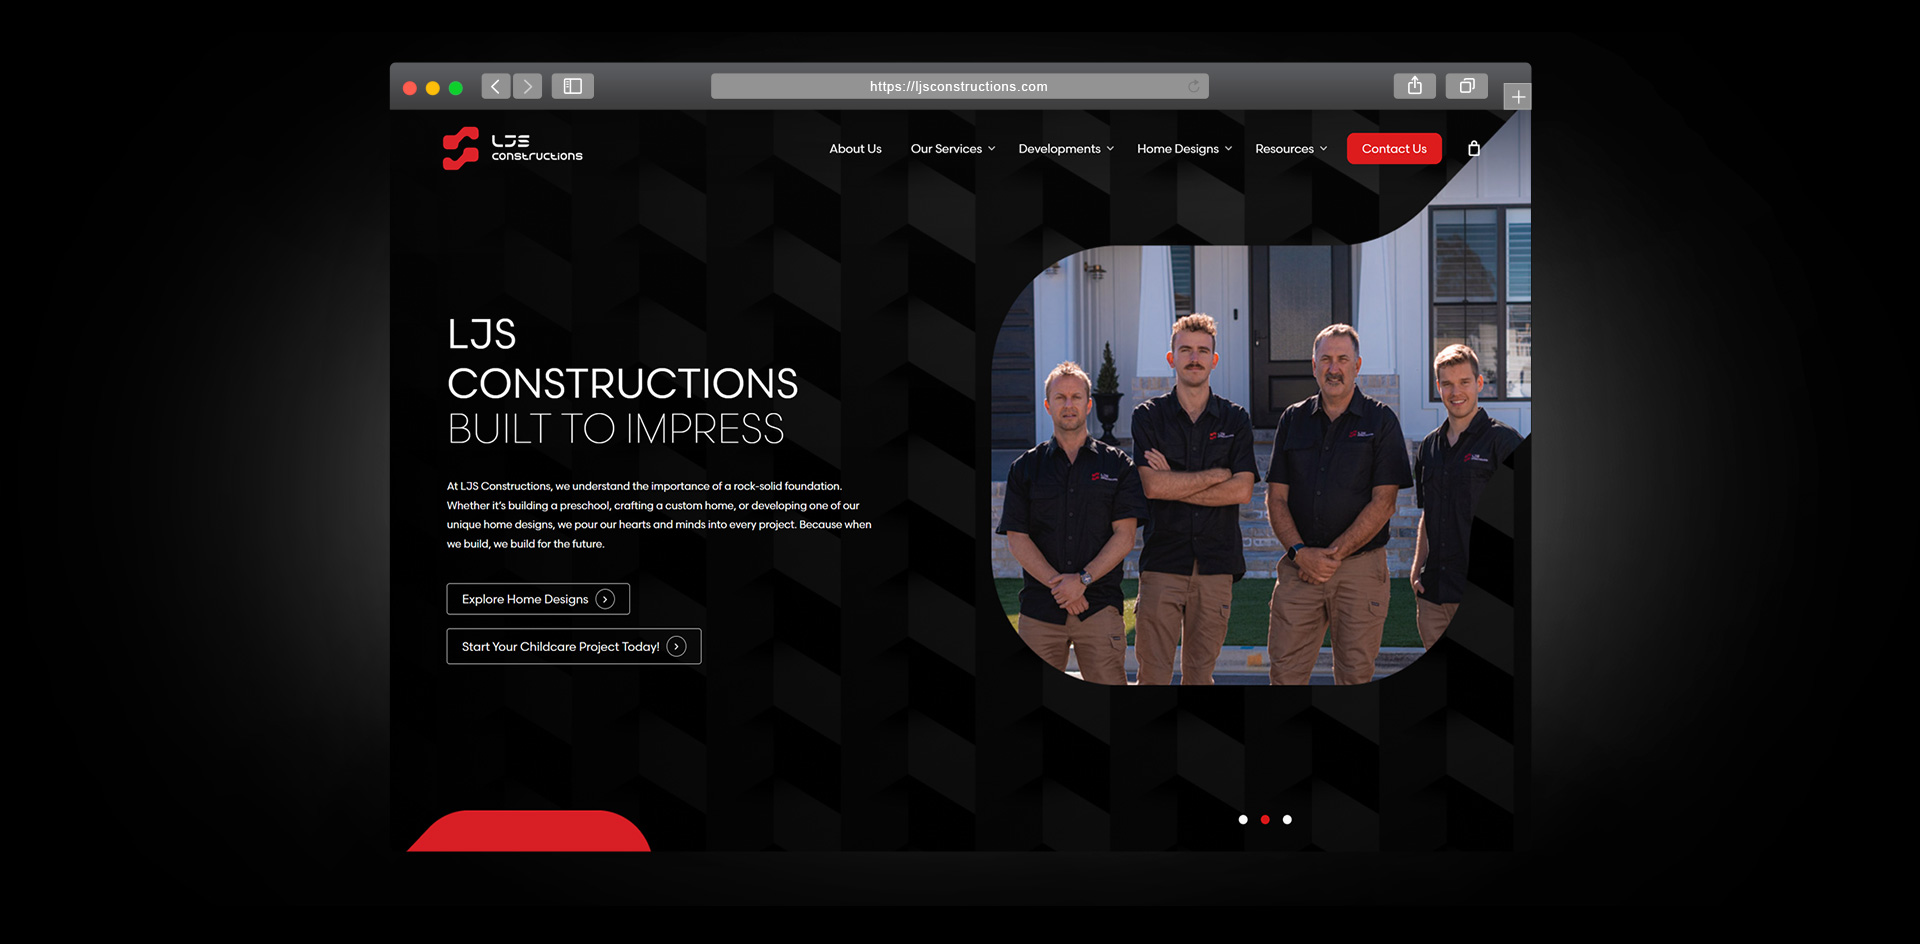The height and width of the screenshot is (944, 1920).
Task: Click the browser back arrow
Action: pyautogui.click(x=495, y=87)
